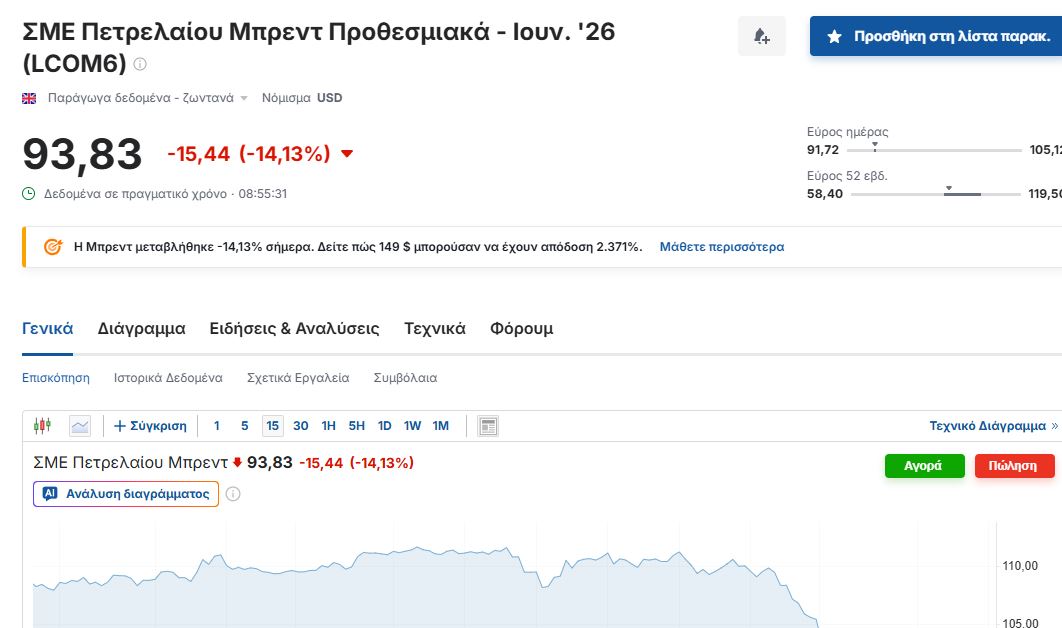
Task: Click the add price alert bell icon
Action: 761,37
